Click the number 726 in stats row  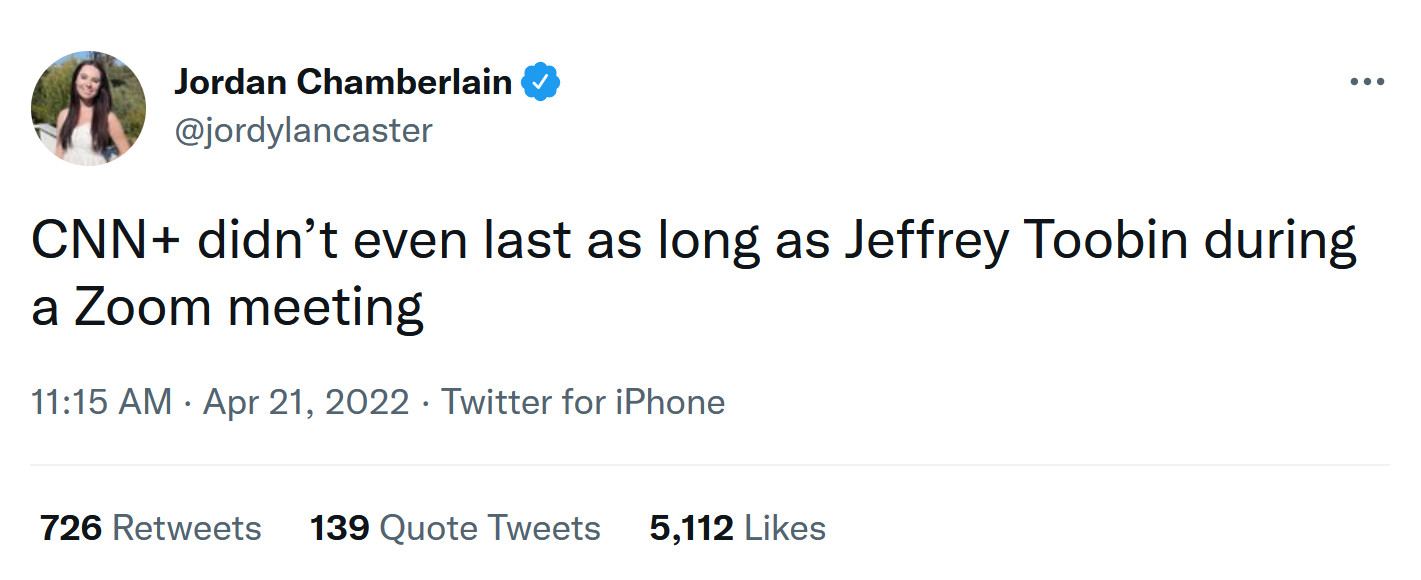coord(71,528)
